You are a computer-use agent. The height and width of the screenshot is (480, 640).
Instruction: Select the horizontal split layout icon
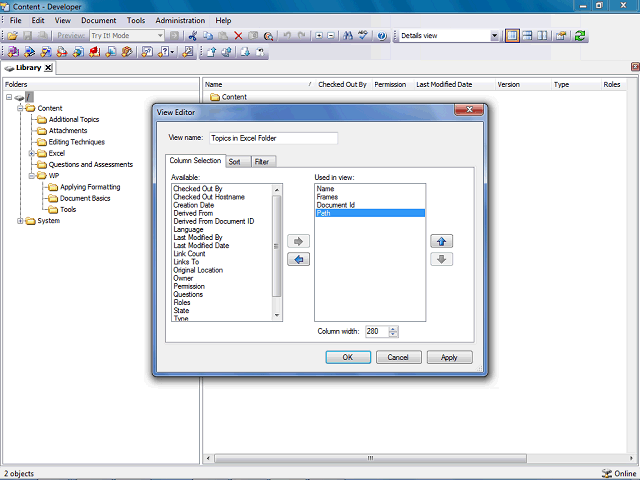point(527,36)
